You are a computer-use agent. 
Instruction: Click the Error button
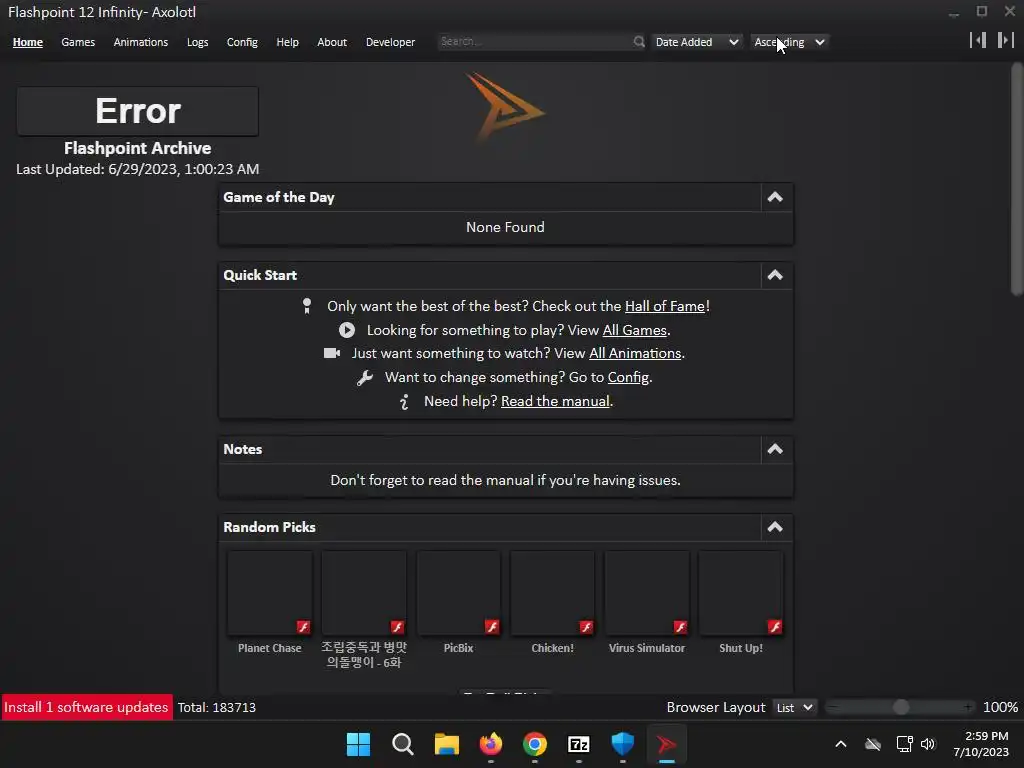[x=137, y=111]
